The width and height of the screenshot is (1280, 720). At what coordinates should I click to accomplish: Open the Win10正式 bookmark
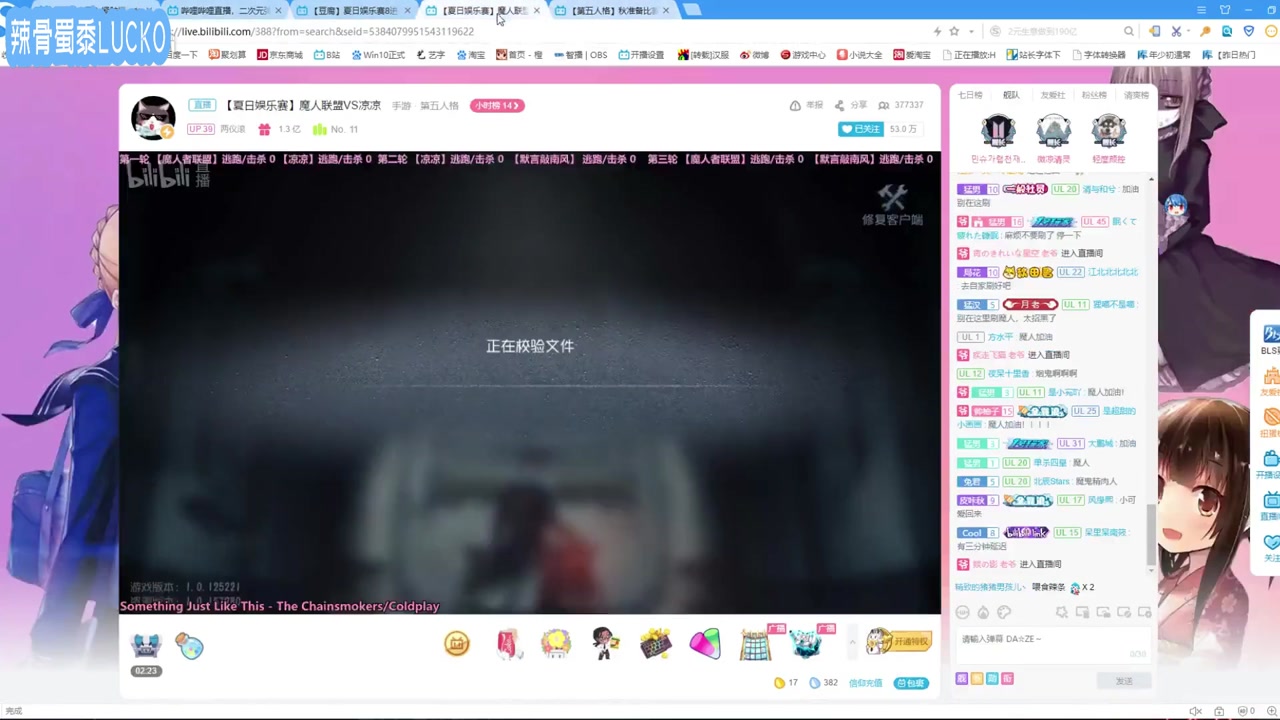click(378, 55)
